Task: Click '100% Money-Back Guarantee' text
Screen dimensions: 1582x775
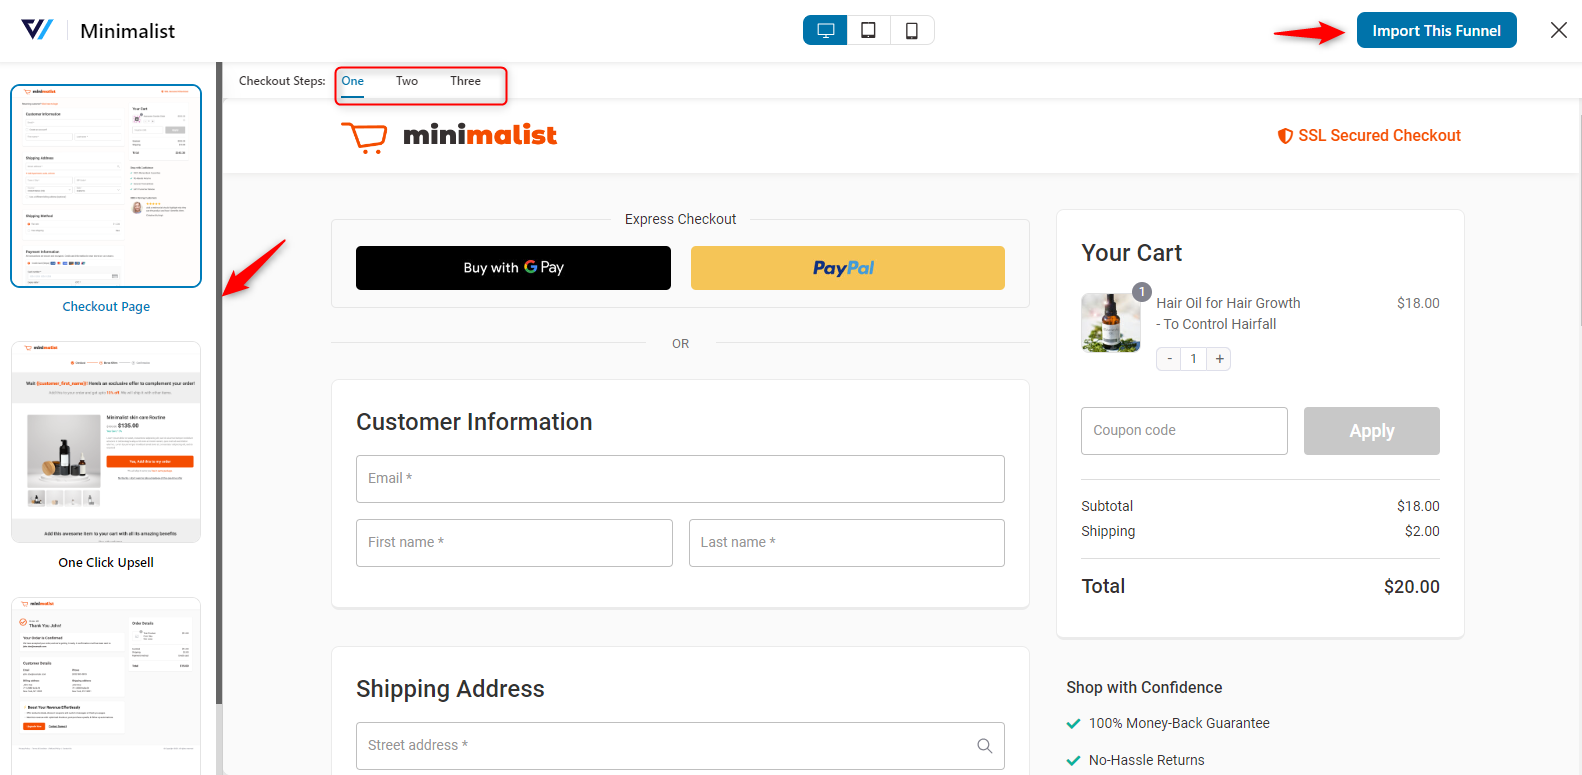Action: (x=1179, y=723)
